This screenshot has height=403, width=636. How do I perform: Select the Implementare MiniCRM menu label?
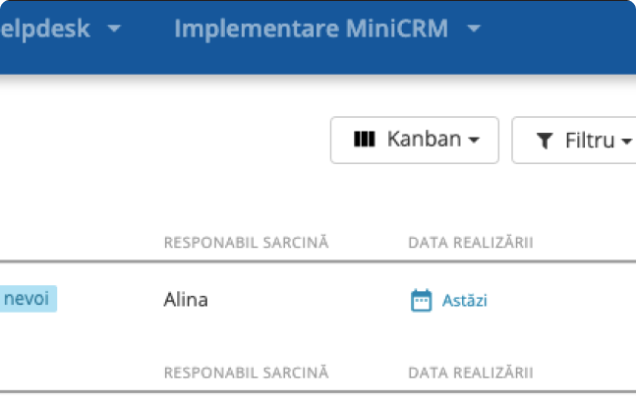click(x=311, y=29)
